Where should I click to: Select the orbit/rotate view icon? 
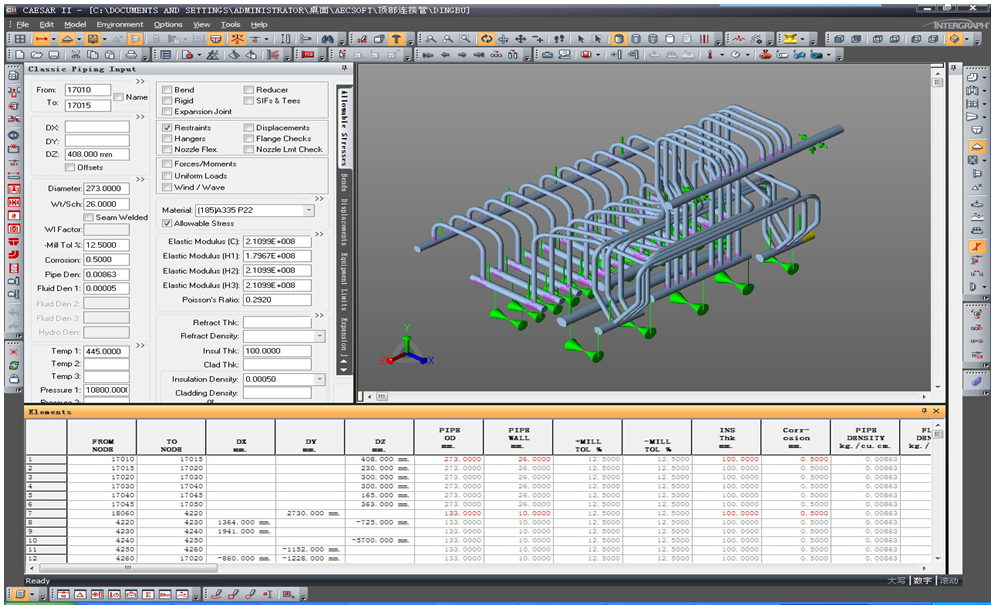(x=486, y=39)
